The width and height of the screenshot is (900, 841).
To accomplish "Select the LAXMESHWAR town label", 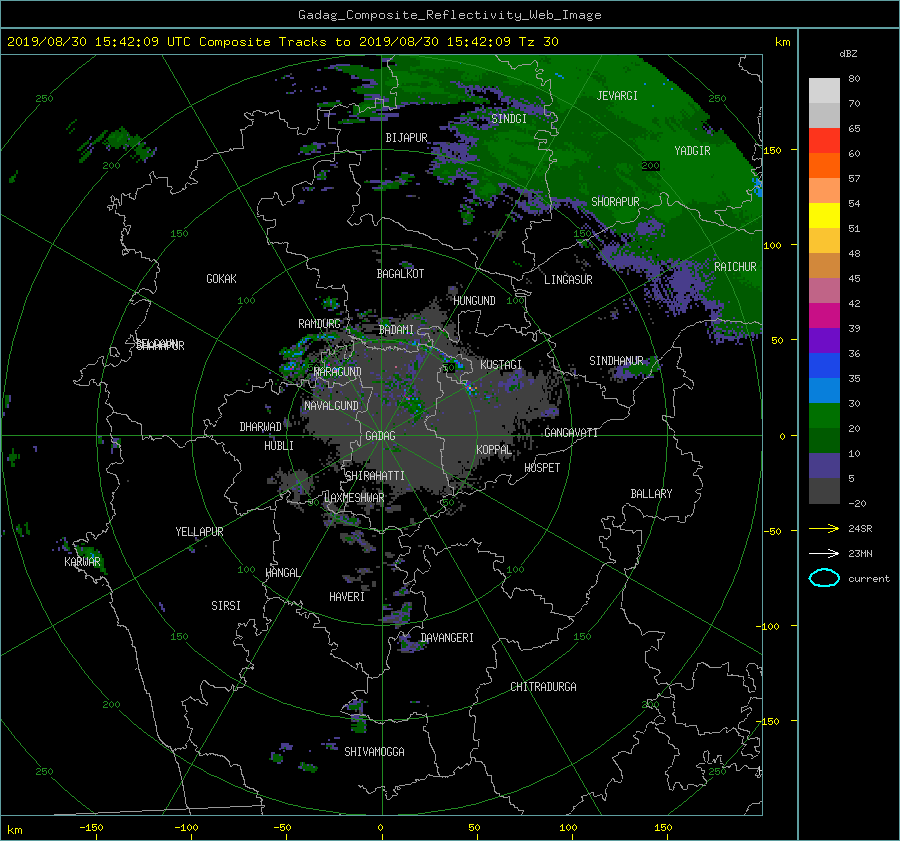I will tap(354, 498).
